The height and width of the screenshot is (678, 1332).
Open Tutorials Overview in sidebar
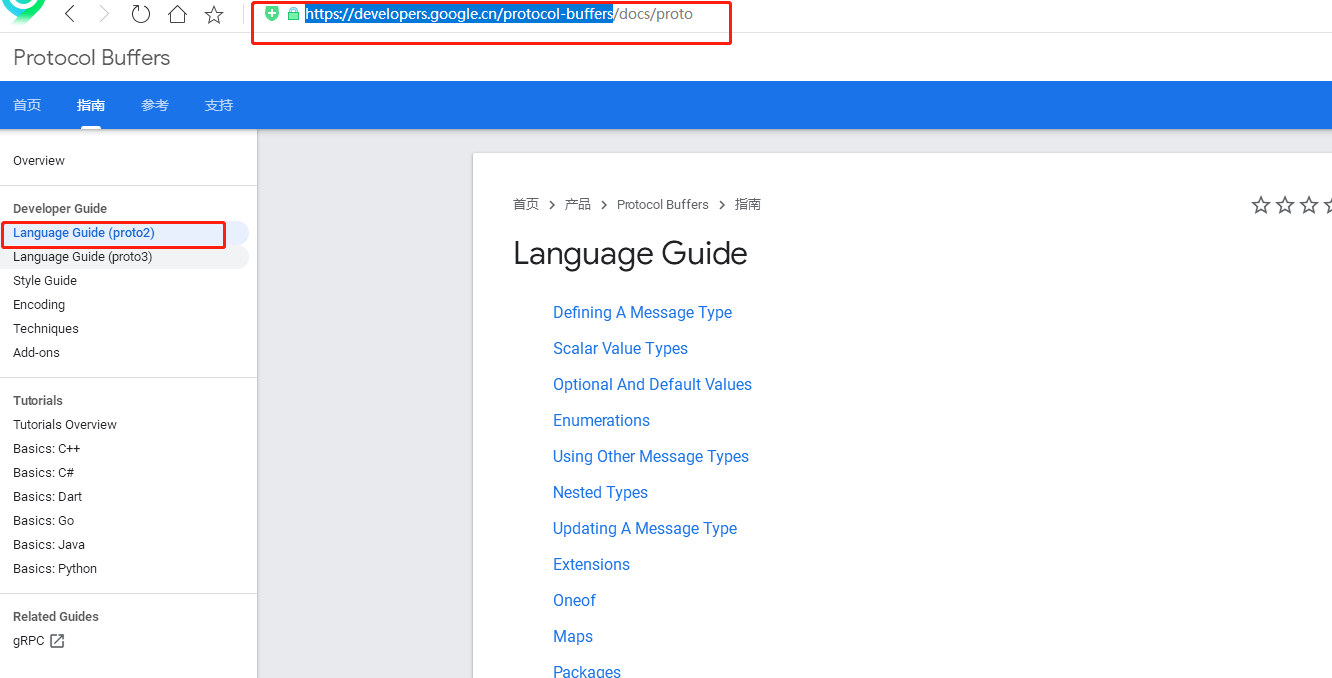[65, 425]
